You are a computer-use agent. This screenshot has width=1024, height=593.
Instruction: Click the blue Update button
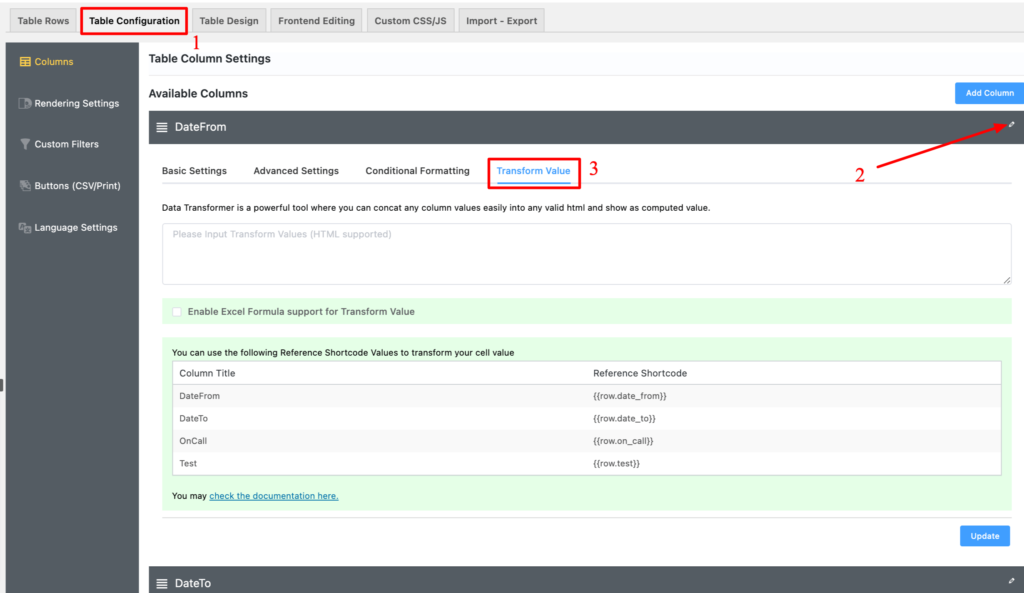[x=984, y=536]
